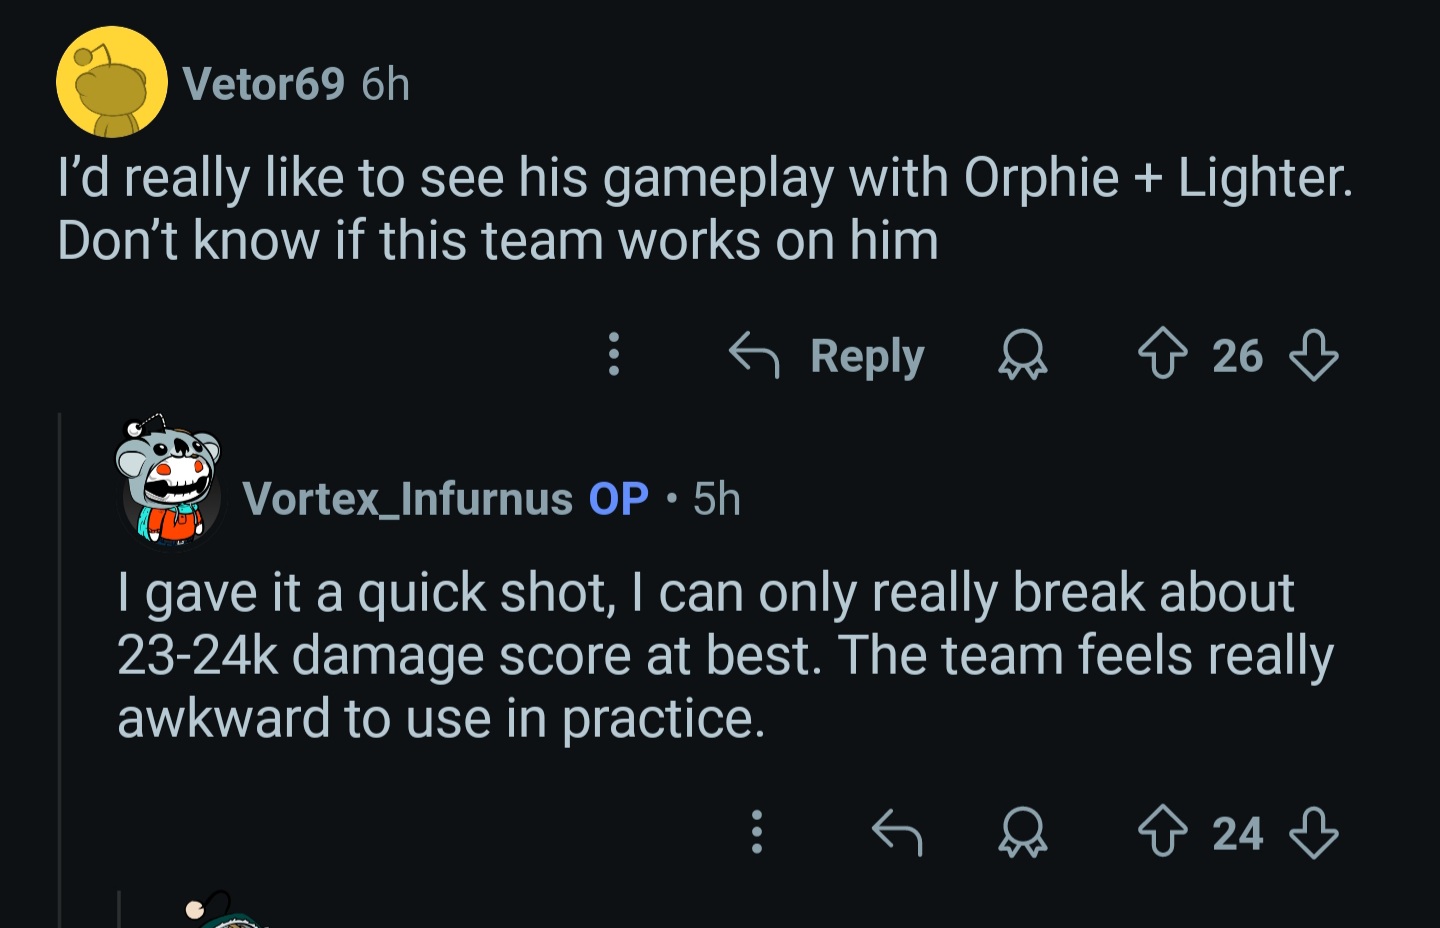Tap the 5h timestamp on the reply
Screen dimensions: 1440x928
[x=717, y=498]
